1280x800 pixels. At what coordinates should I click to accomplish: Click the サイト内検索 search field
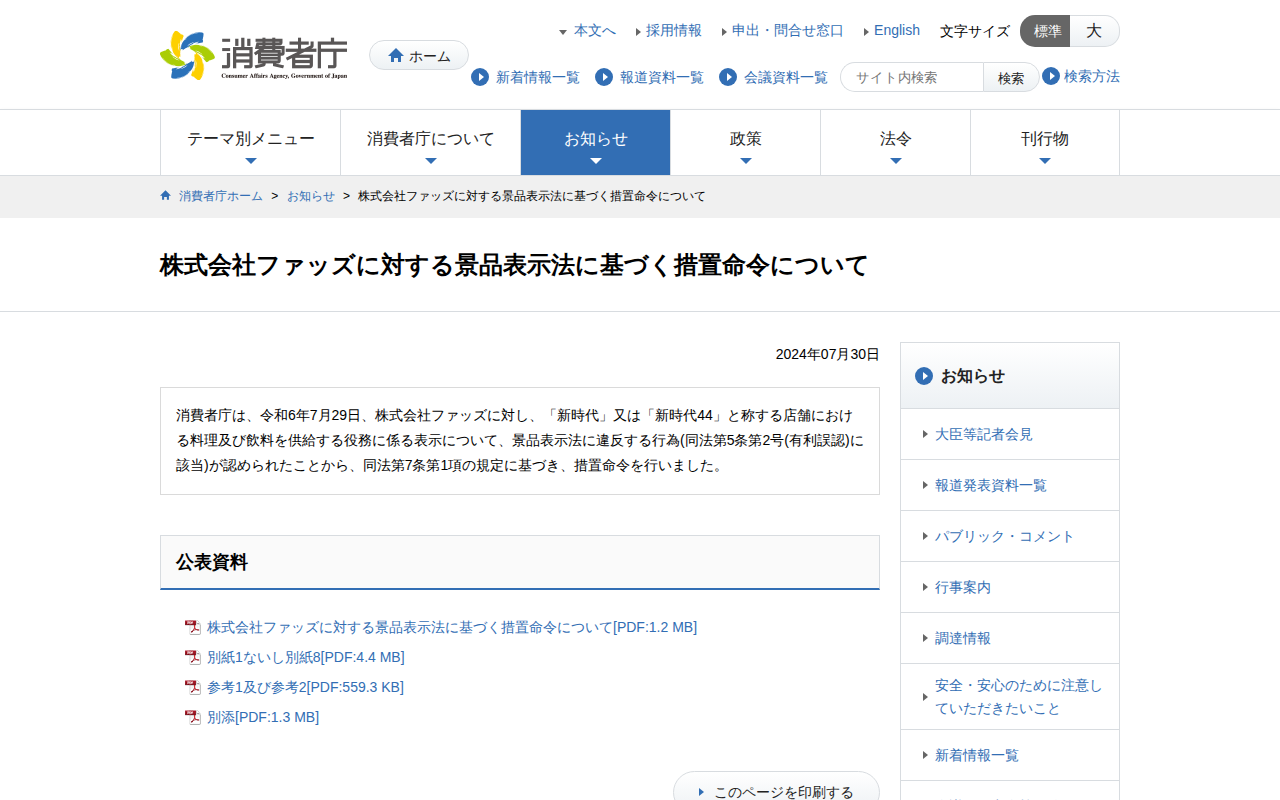click(914, 77)
